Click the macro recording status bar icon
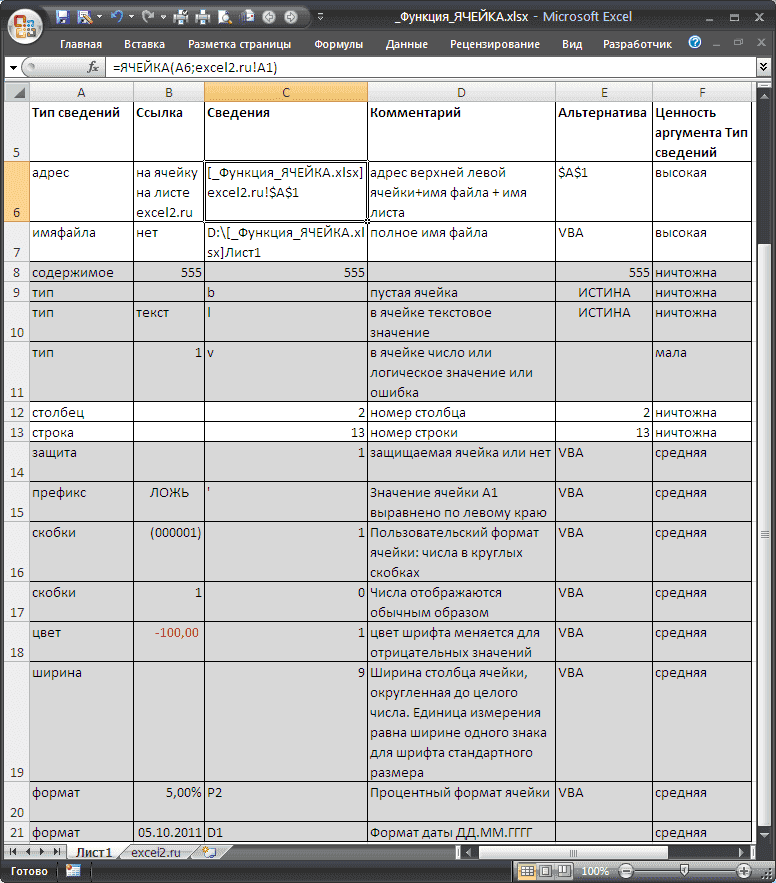The image size is (776, 883). pyautogui.click(x=73, y=871)
